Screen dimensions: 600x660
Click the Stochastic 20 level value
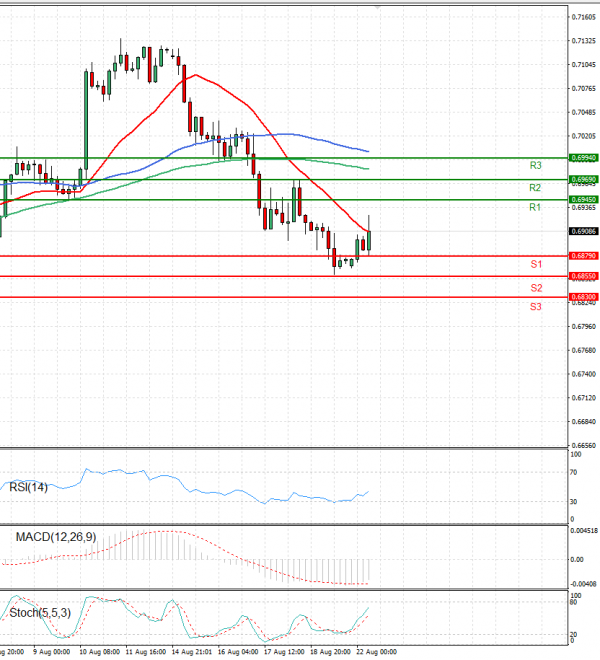pyautogui.click(x=573, y=634)
